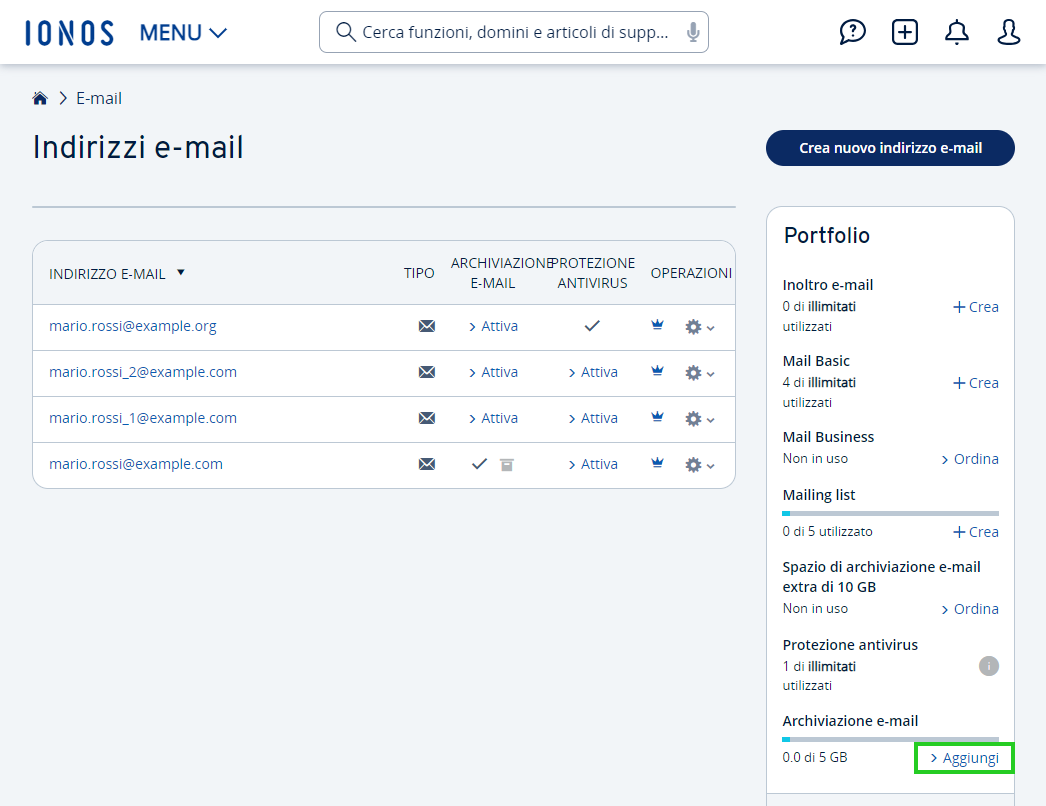This screenshot has width=1046, height=806.
Task: Click envelope type icon for mario.rossi@example.org
Action: [x=427, y=326]
